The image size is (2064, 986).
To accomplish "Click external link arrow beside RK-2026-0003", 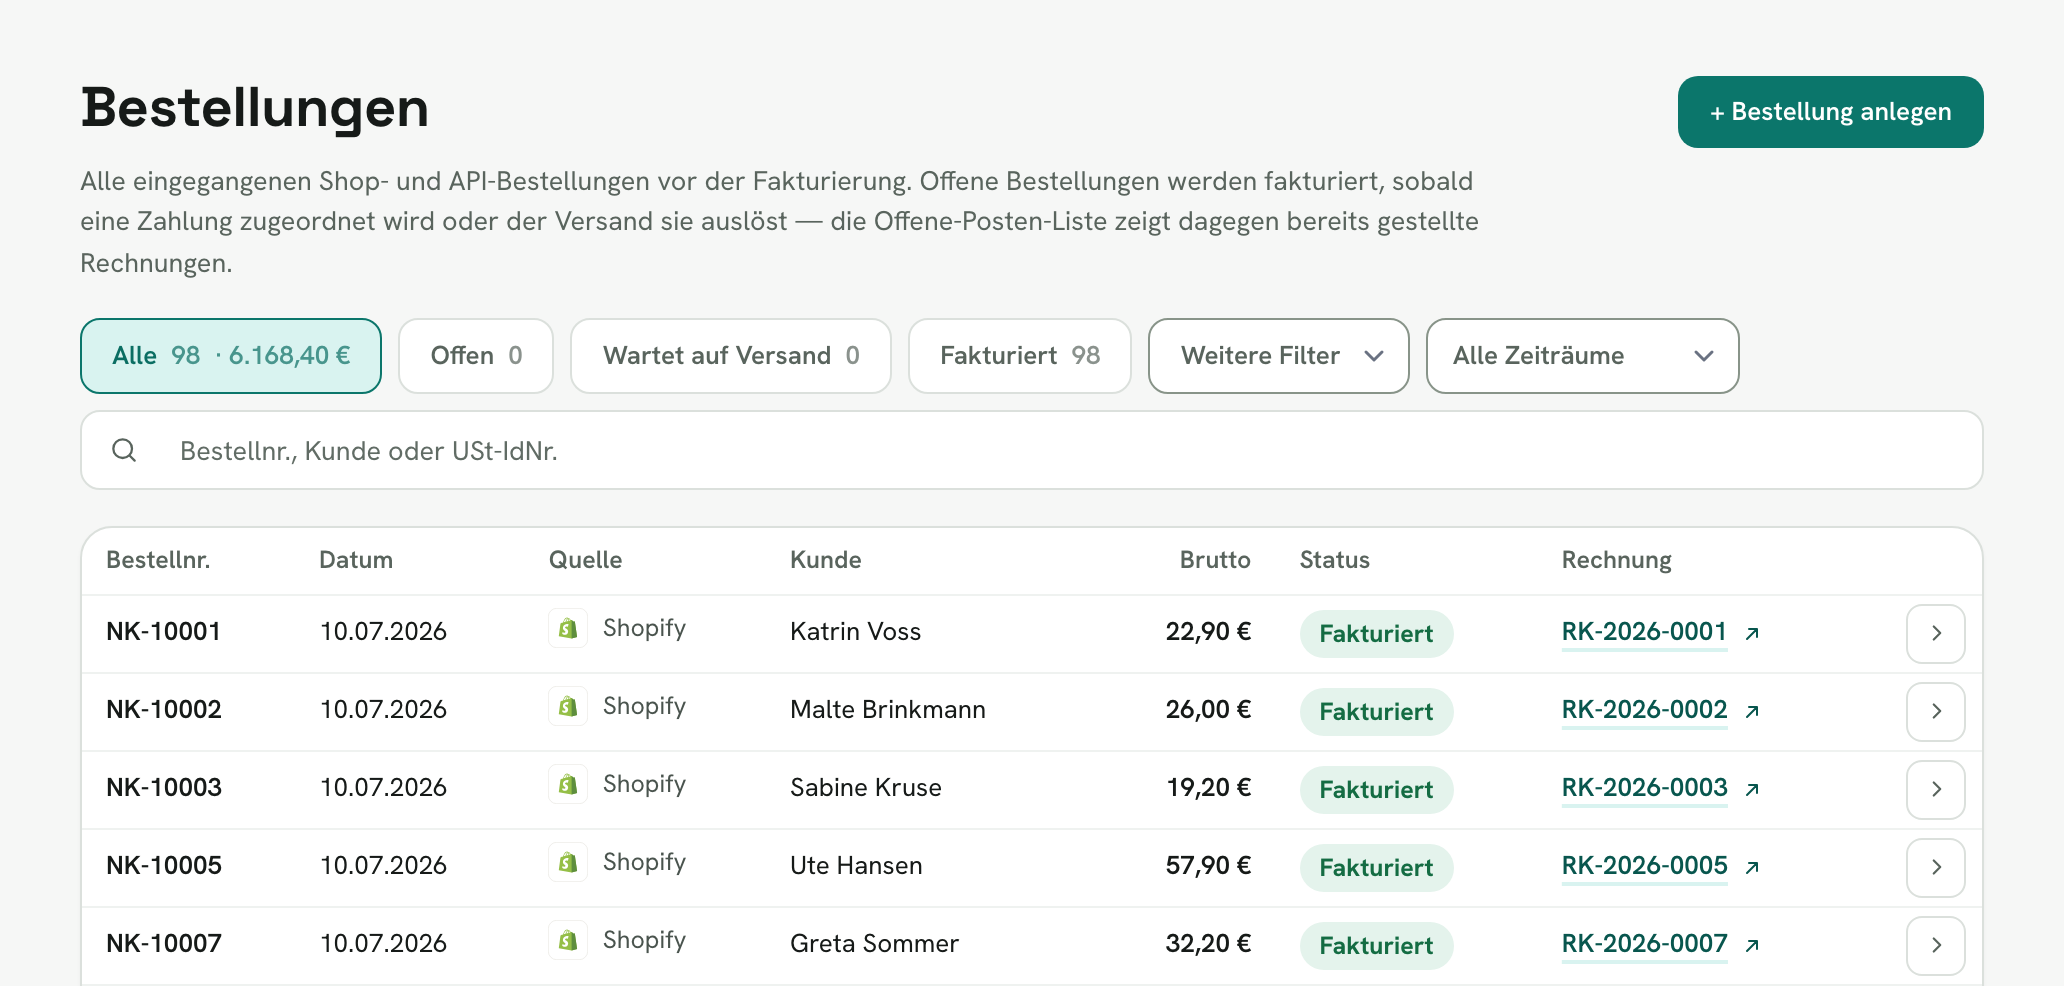I will pos(1752,789).
